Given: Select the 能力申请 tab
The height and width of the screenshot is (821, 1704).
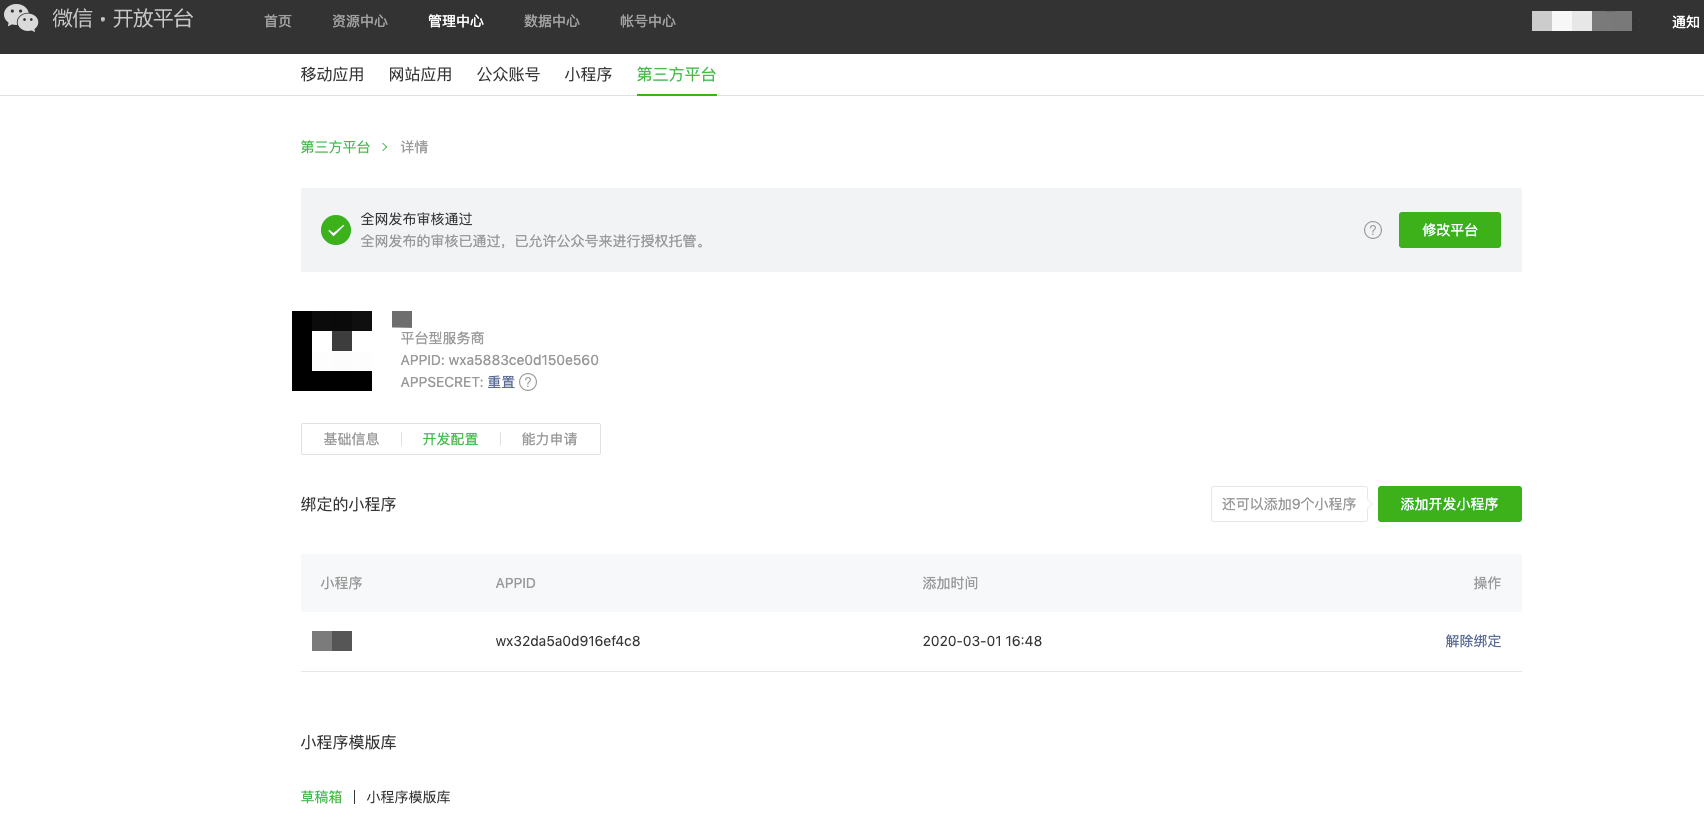Looking at the screenshot, I should [550, 439].
